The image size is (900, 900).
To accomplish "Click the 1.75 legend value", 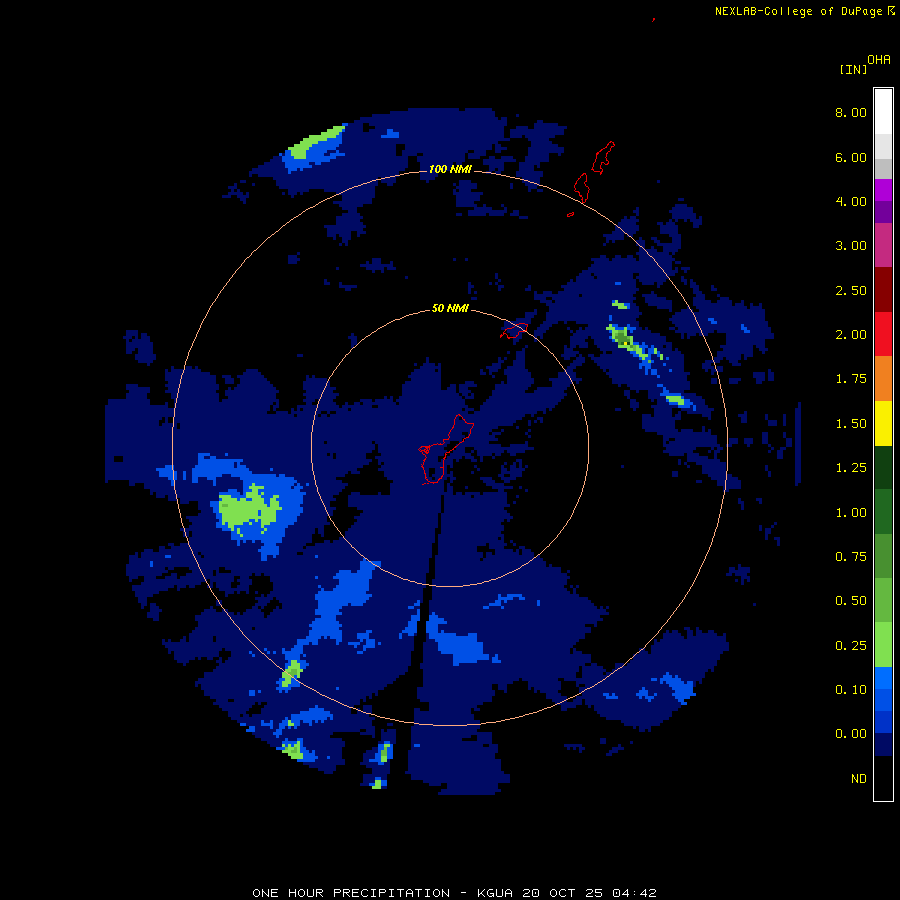I will pos(851,379).
